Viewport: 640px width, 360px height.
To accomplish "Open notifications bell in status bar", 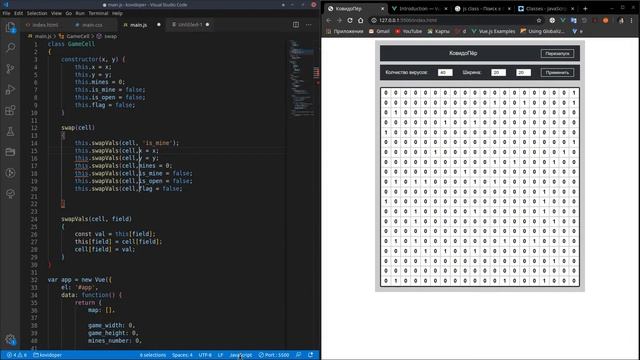I will (x=311, y=355).
